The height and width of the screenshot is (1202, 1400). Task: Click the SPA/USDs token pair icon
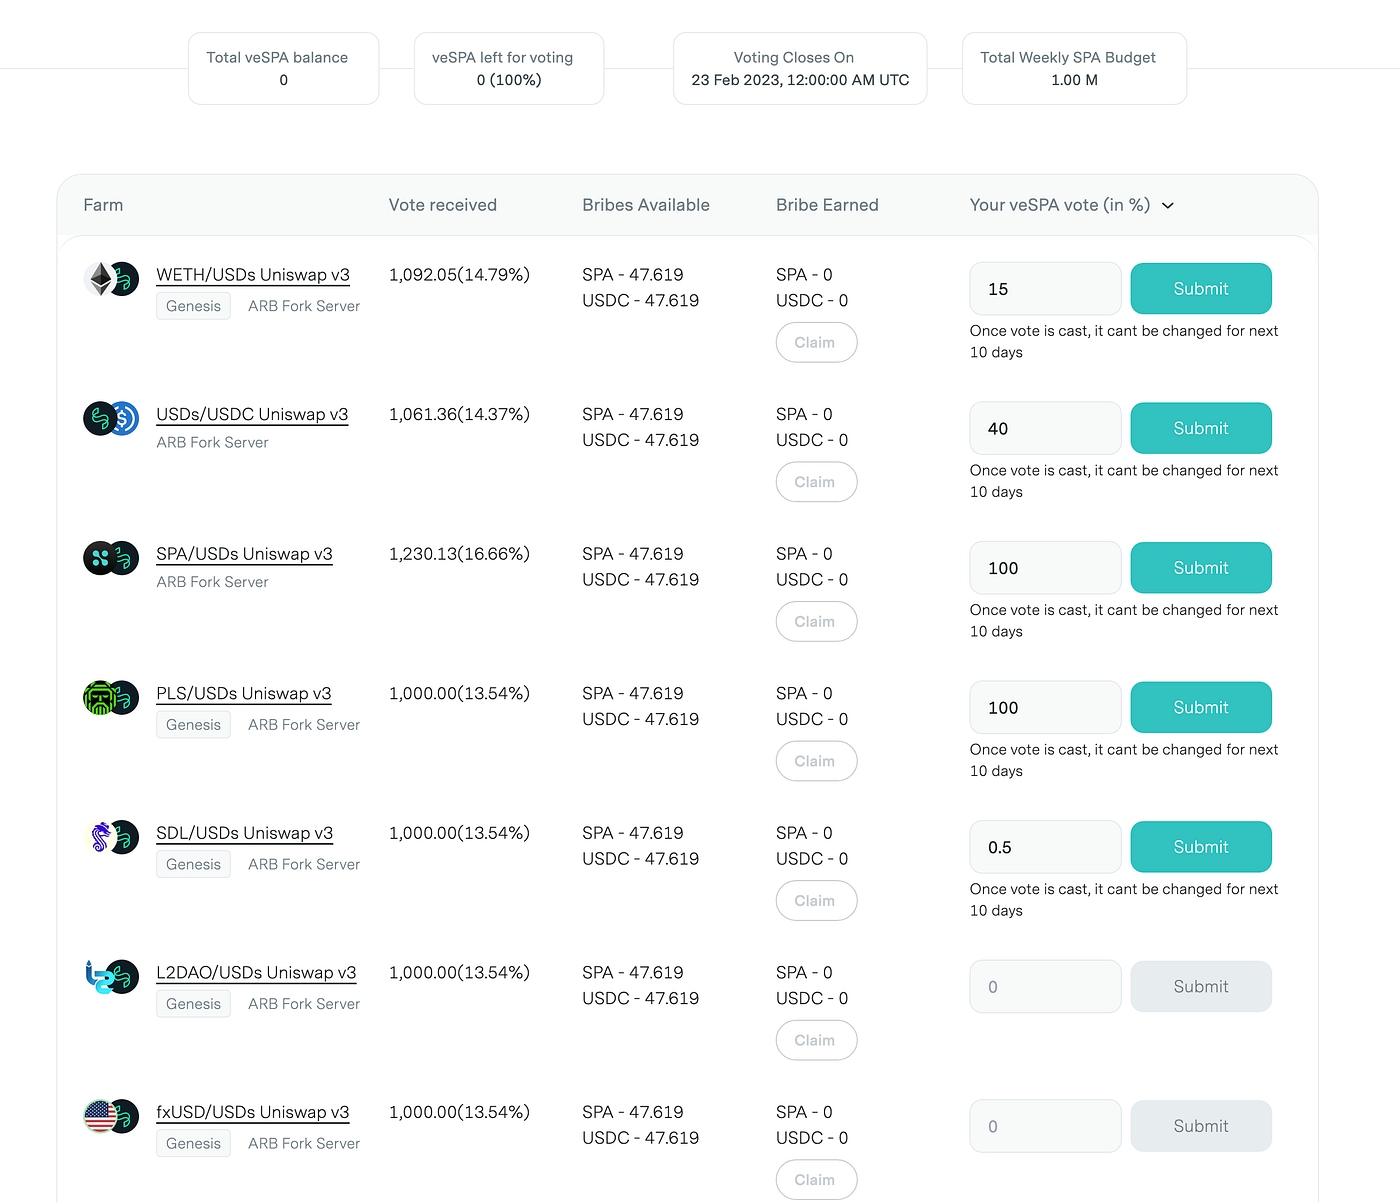tap(111, 558)
